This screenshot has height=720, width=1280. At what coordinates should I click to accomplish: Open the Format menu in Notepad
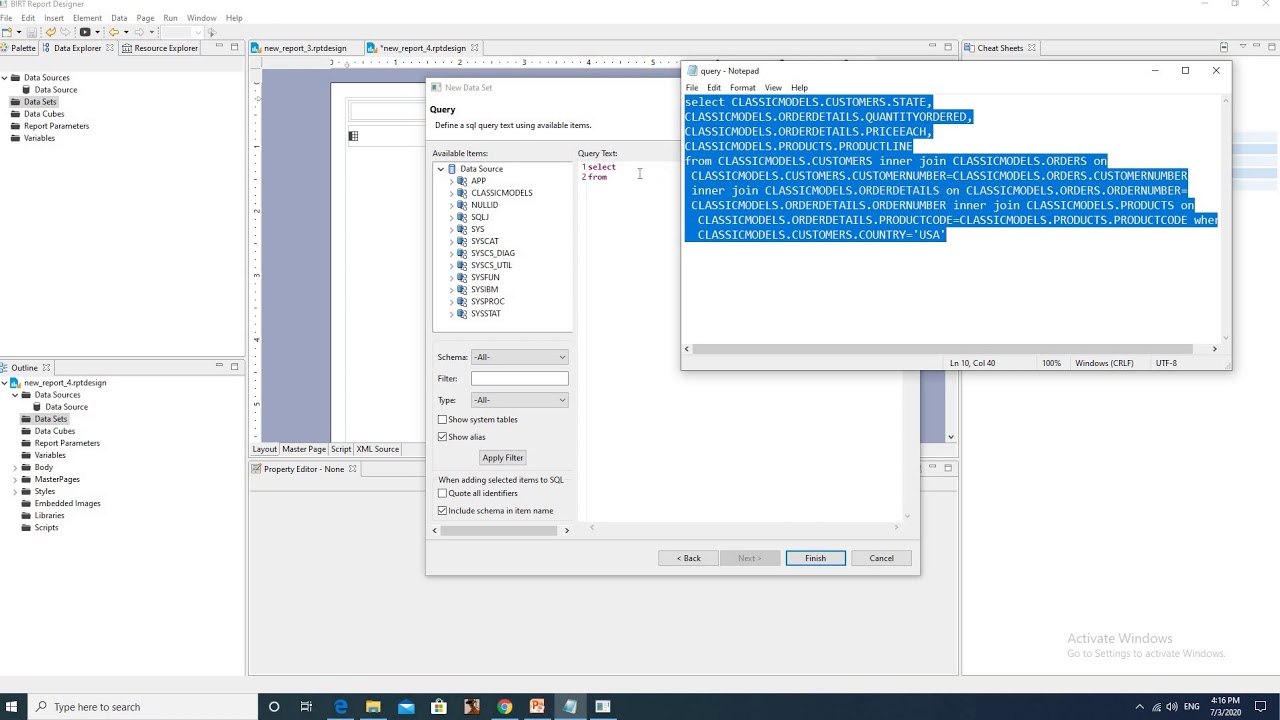tap(742, 88)
